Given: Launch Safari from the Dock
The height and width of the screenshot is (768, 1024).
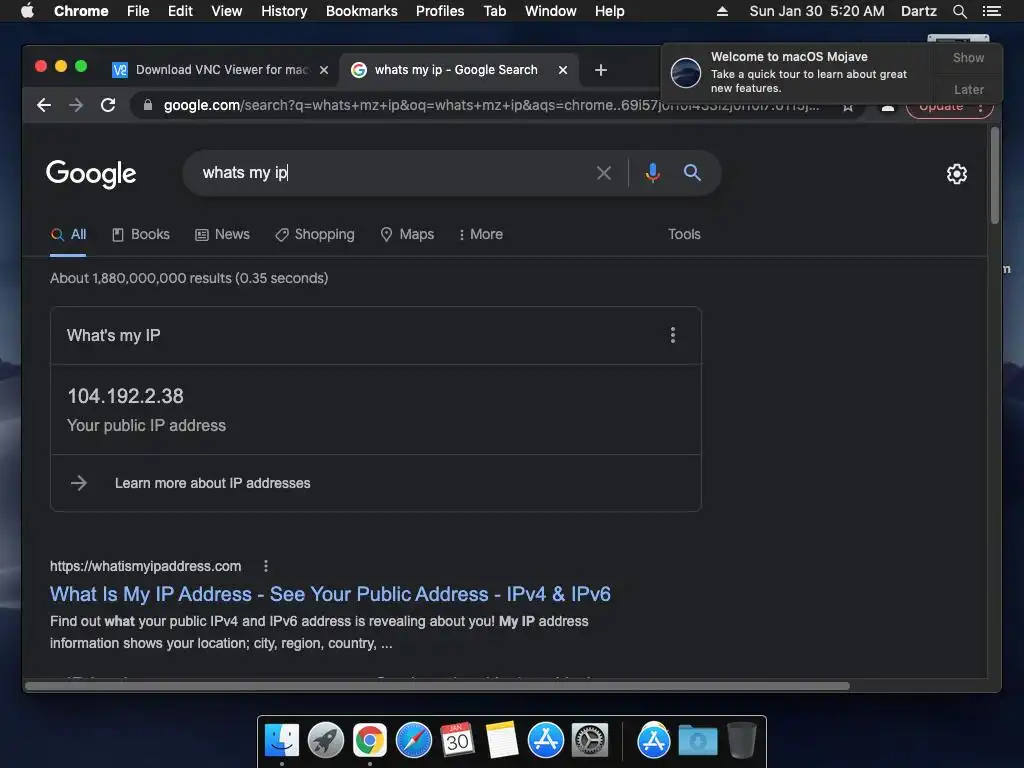Looking at the screenshot, I should [x=413, y=741].
